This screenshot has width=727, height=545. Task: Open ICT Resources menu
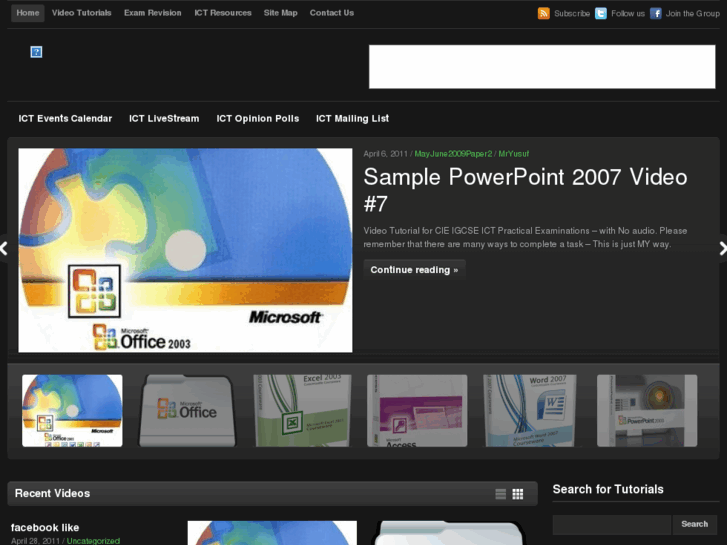point(223,13)
